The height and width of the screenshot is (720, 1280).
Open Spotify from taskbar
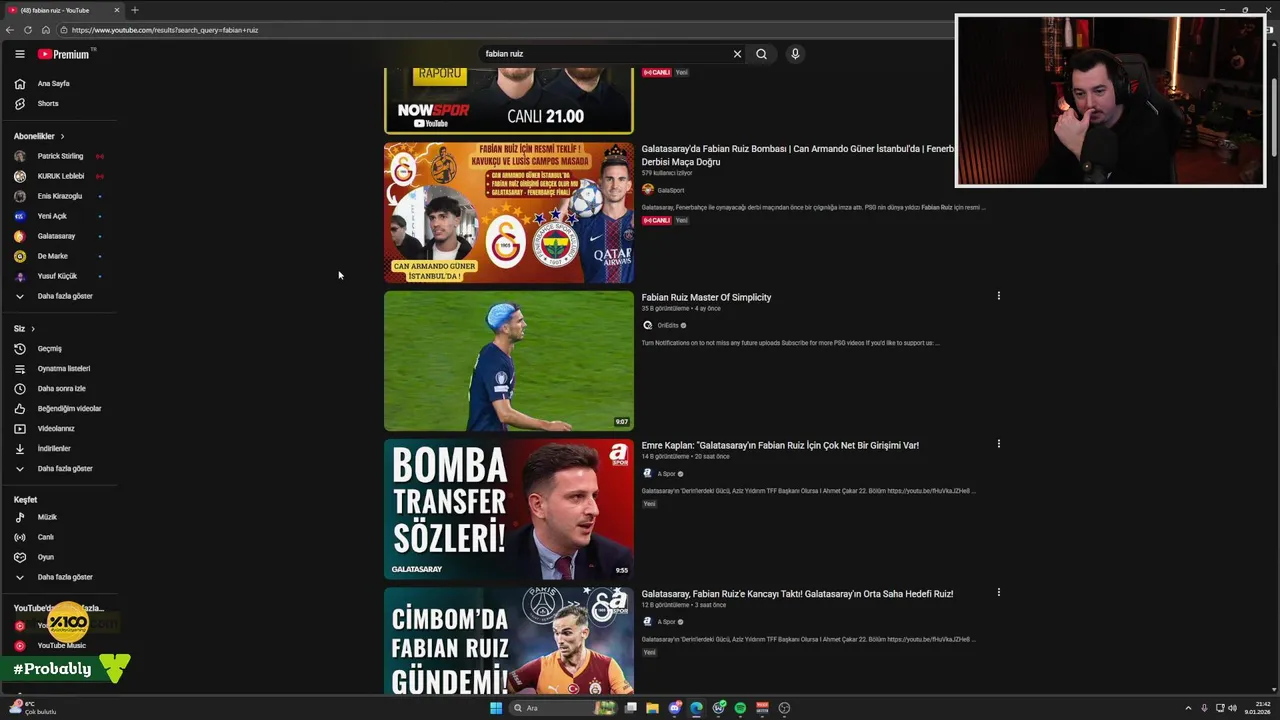pyautogui.click(x=740, y=708)
